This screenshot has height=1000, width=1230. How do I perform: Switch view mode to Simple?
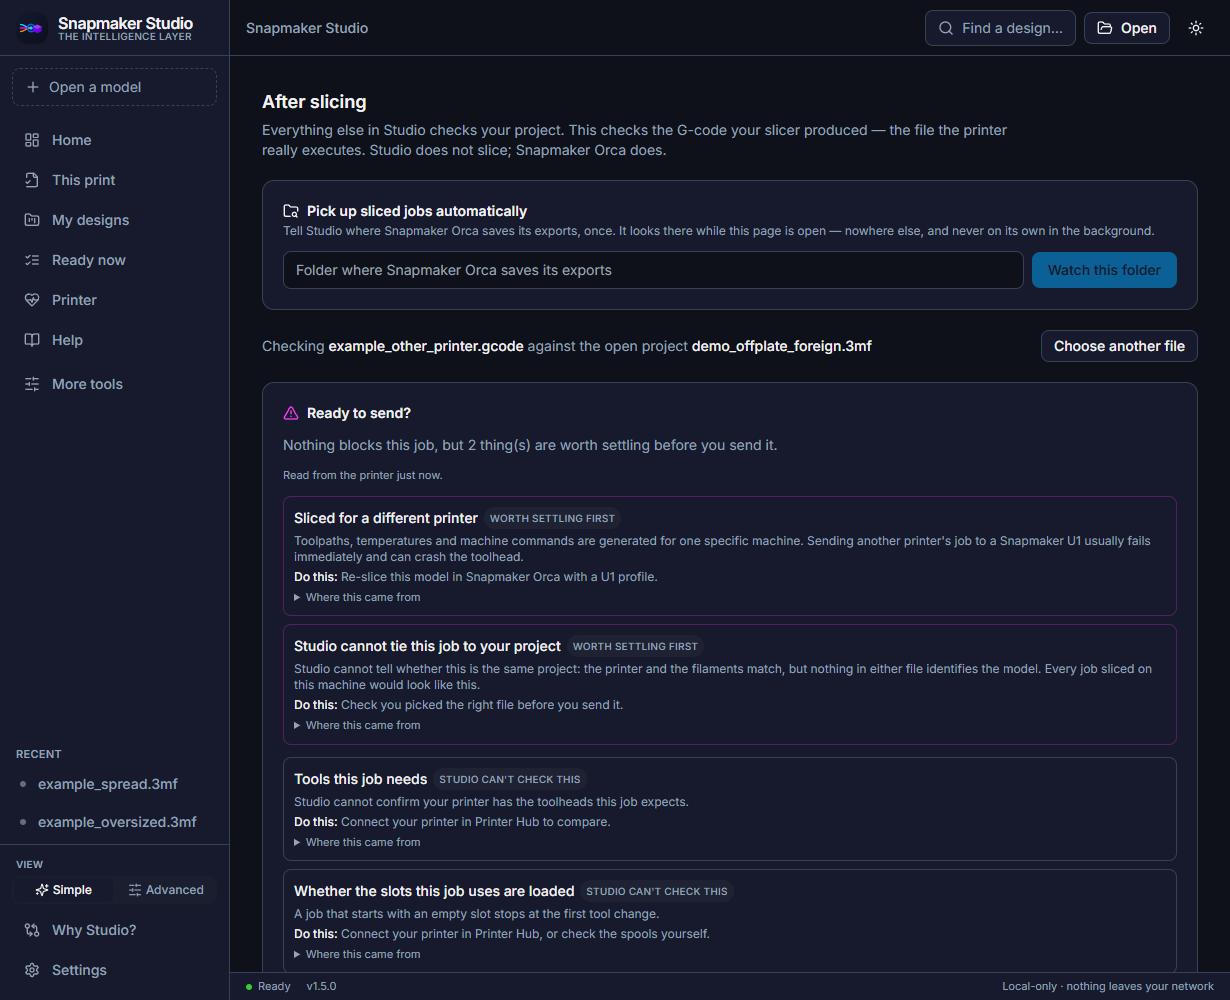(x=63, y=890)
